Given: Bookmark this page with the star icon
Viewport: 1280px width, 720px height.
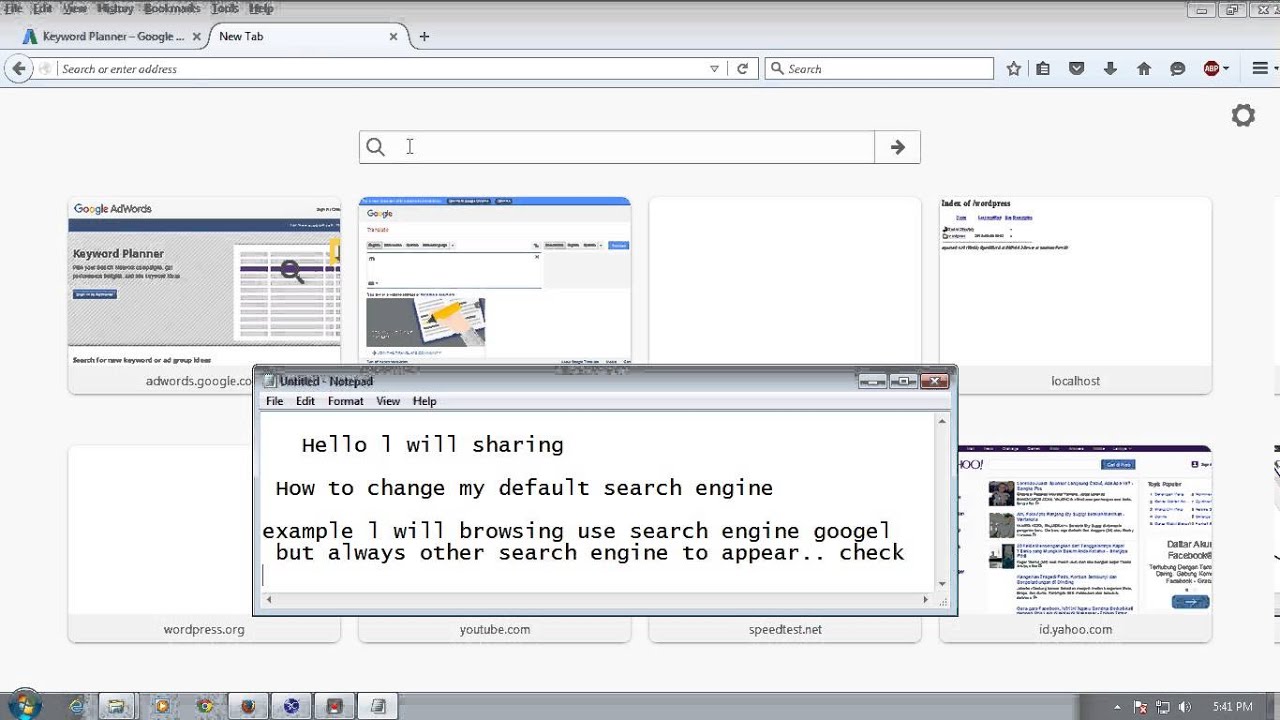Looking at the screenshot, I should tap(1013, 69).
